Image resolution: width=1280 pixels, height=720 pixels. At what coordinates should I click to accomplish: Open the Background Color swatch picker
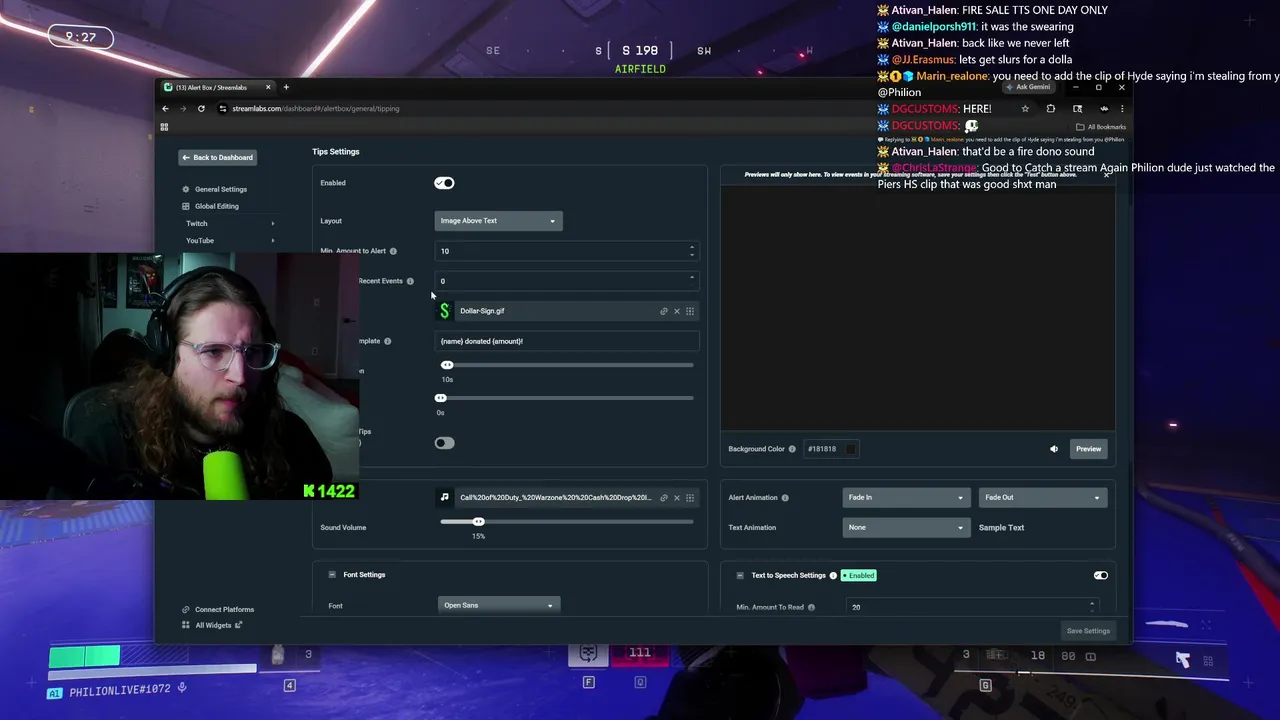coord(851,449)
